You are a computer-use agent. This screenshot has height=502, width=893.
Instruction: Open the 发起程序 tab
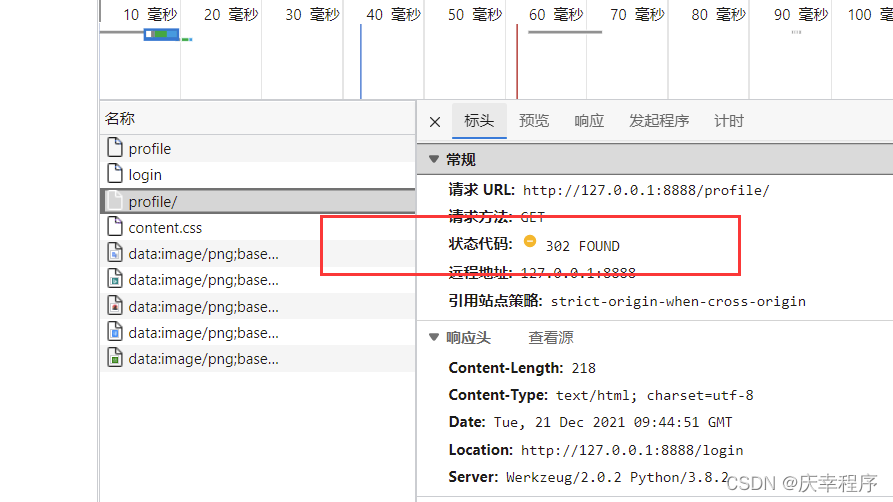[659, 121]
